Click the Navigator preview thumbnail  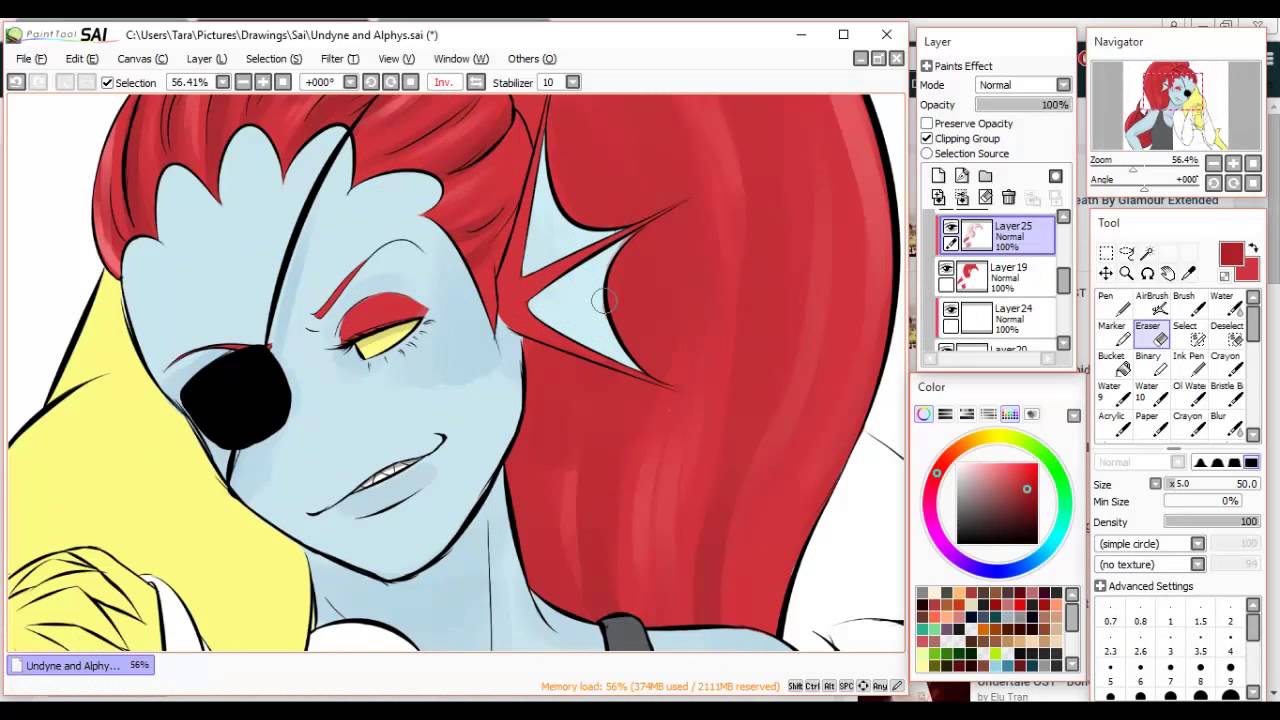tap(1176, 106)
